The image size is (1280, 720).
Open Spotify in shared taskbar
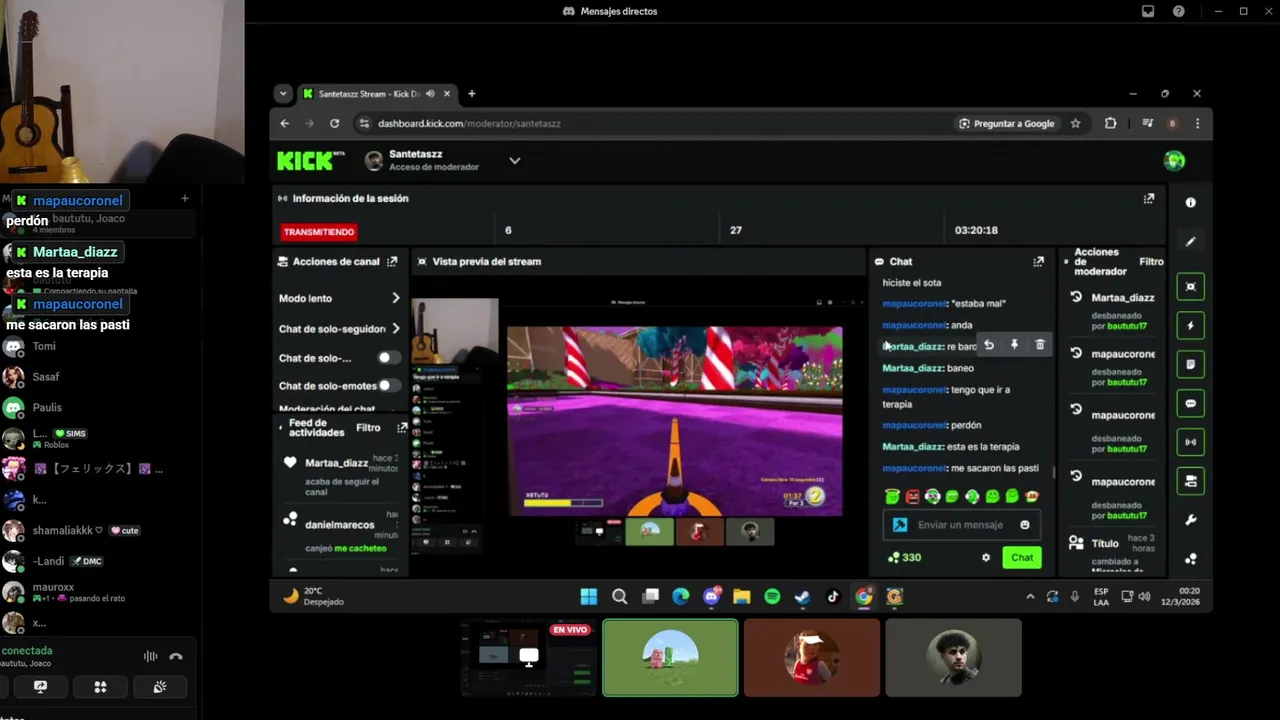[x=772, y=597]
